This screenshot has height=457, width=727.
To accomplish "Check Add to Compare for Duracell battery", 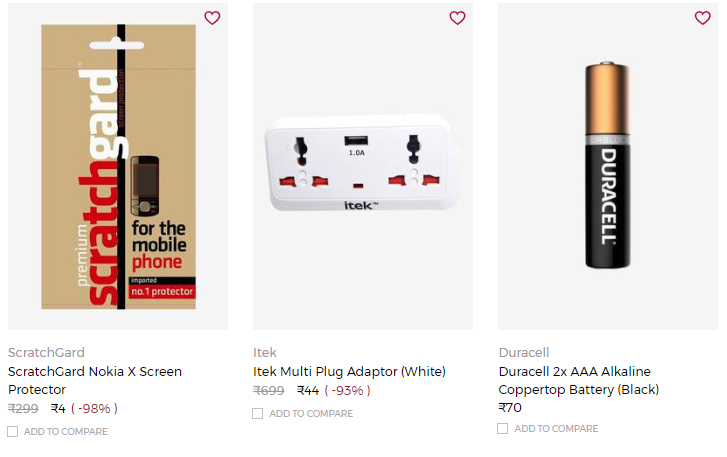I will coord(502,428).
